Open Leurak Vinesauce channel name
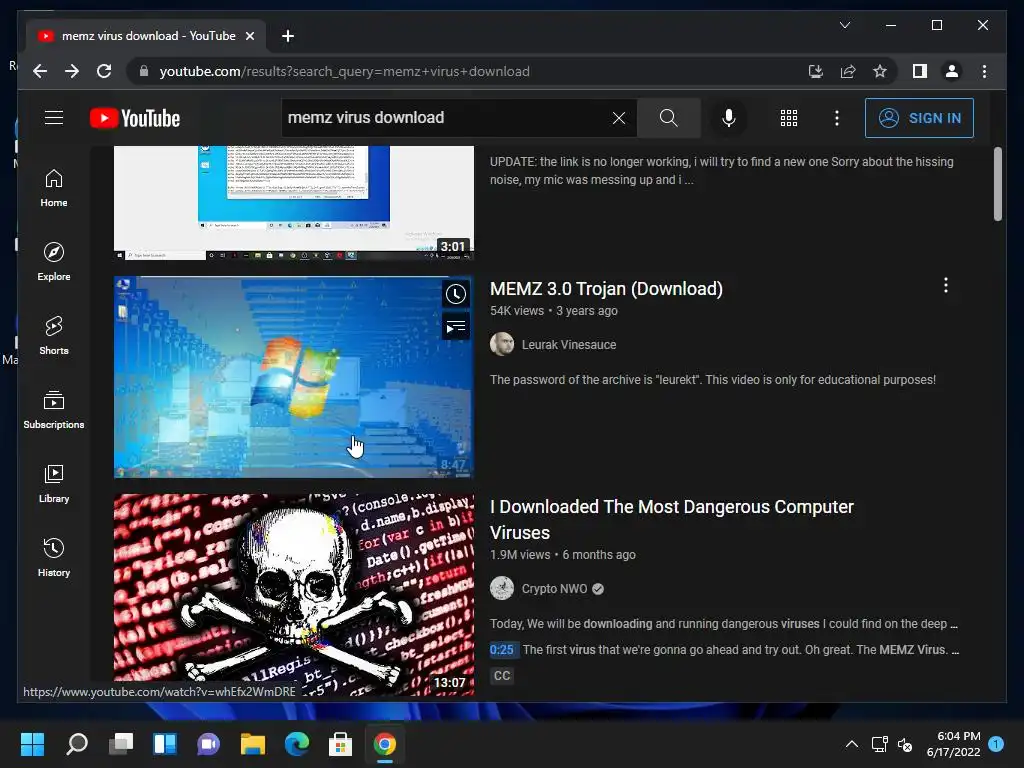Screen dimensions: 1024x768 [x=569, y=344]
